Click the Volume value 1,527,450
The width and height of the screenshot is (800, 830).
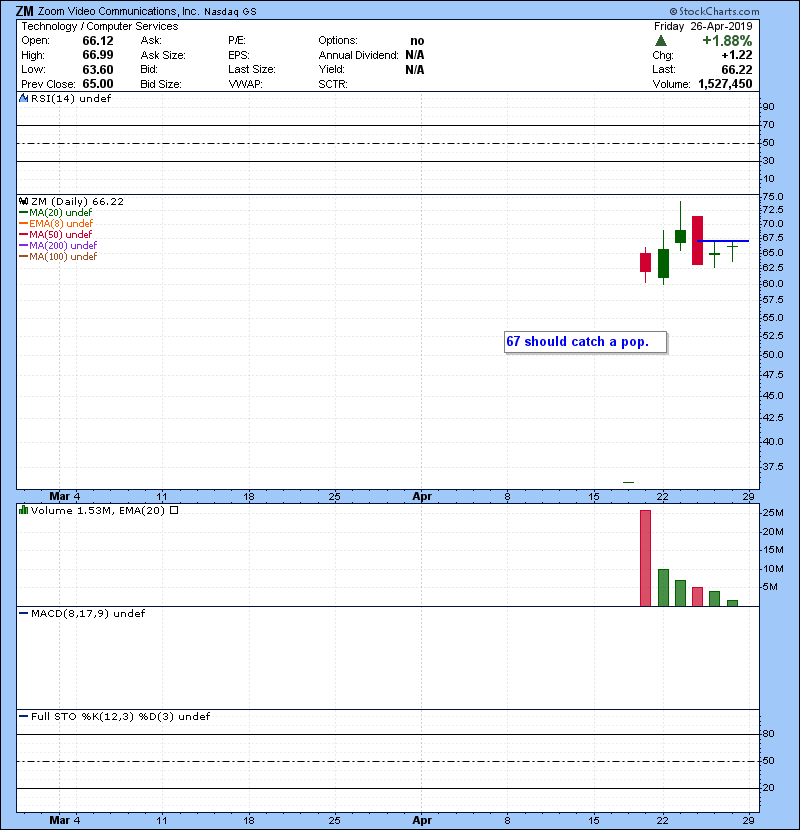[x=725, y=84]
